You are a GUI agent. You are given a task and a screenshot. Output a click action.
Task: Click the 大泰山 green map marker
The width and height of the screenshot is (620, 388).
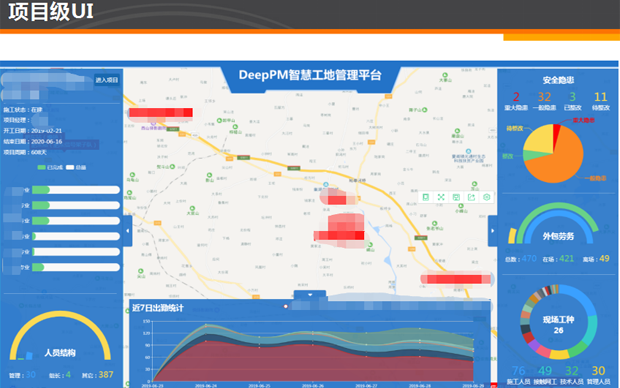(445, 75)
